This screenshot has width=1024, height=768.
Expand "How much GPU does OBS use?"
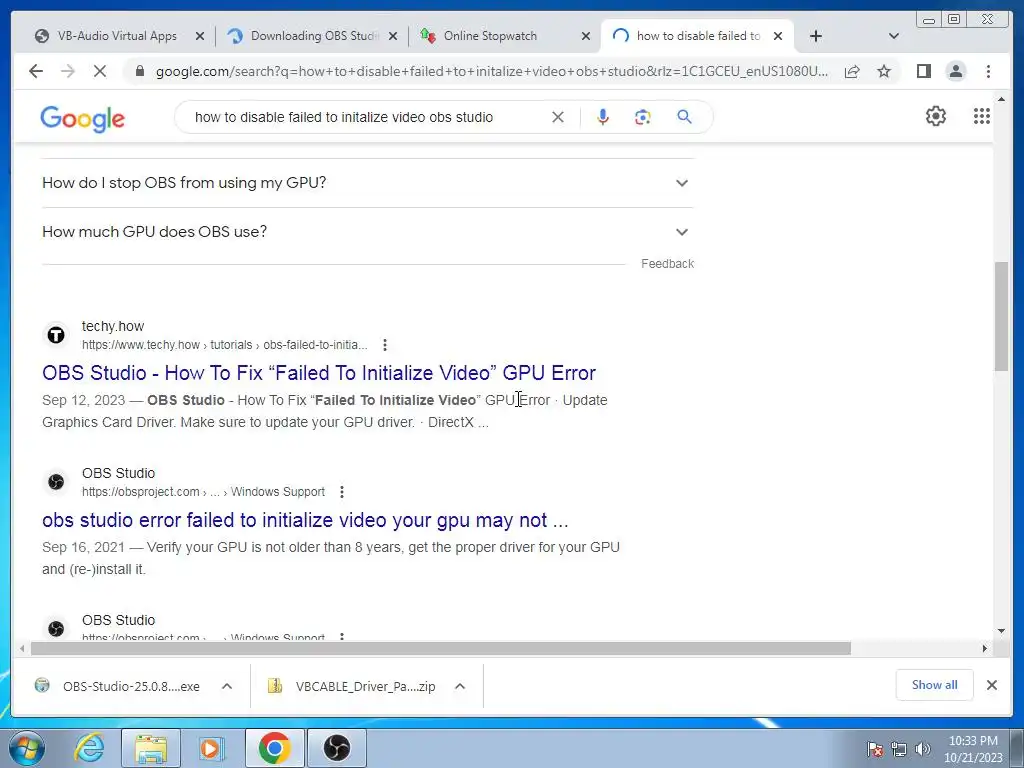[367, 232]
